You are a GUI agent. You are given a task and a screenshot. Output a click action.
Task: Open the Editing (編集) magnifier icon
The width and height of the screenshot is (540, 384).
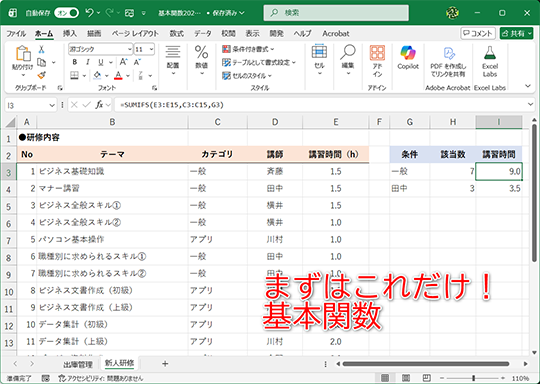pyautogui.click(x=347, y=52)
